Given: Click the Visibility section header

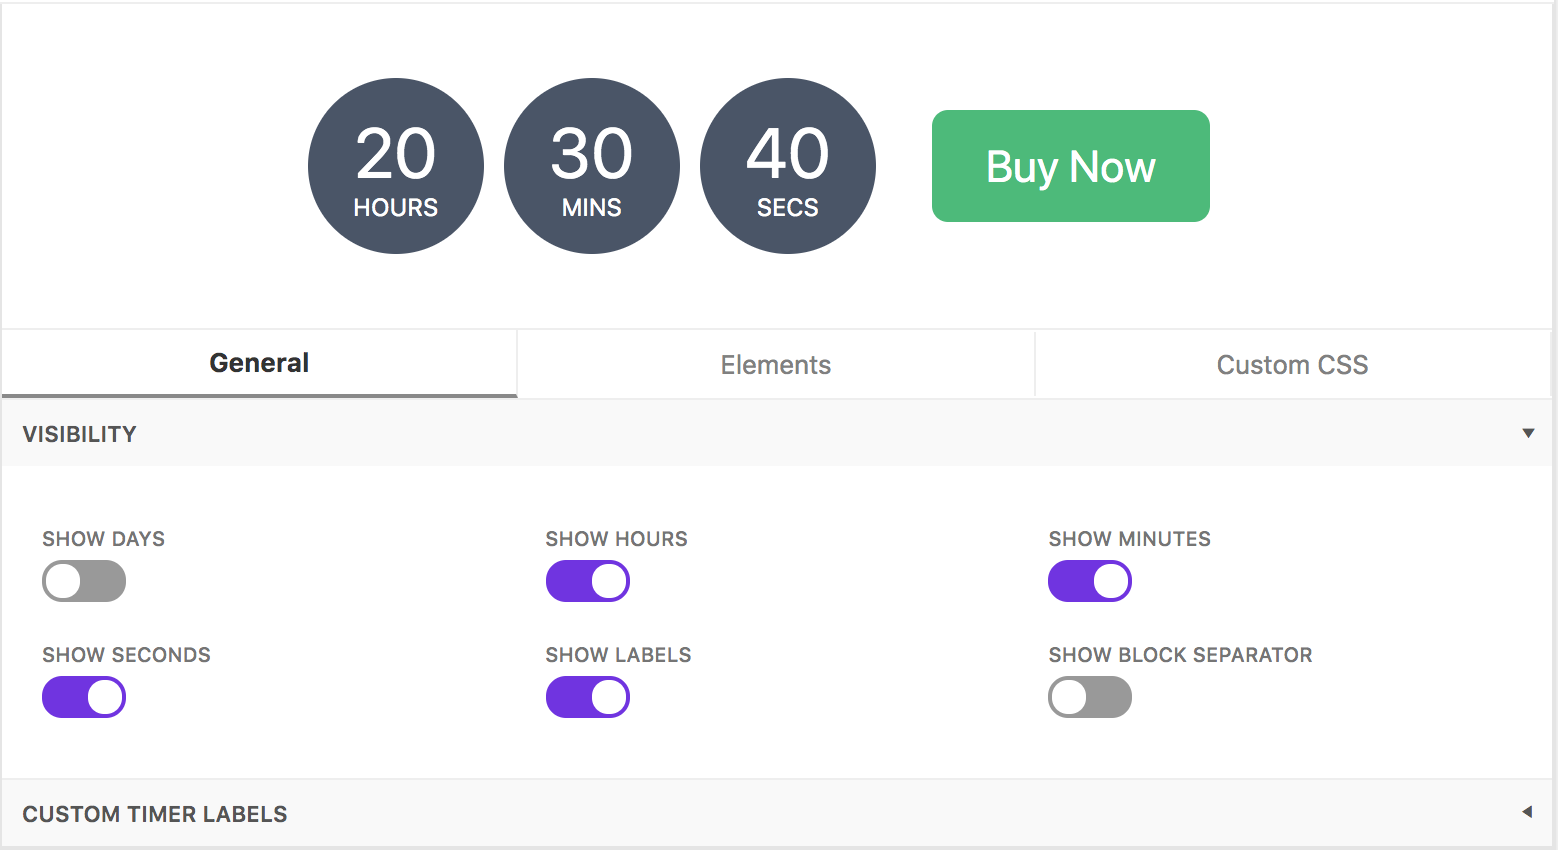Looking at the screenshot, I should (x=80, y=434).
